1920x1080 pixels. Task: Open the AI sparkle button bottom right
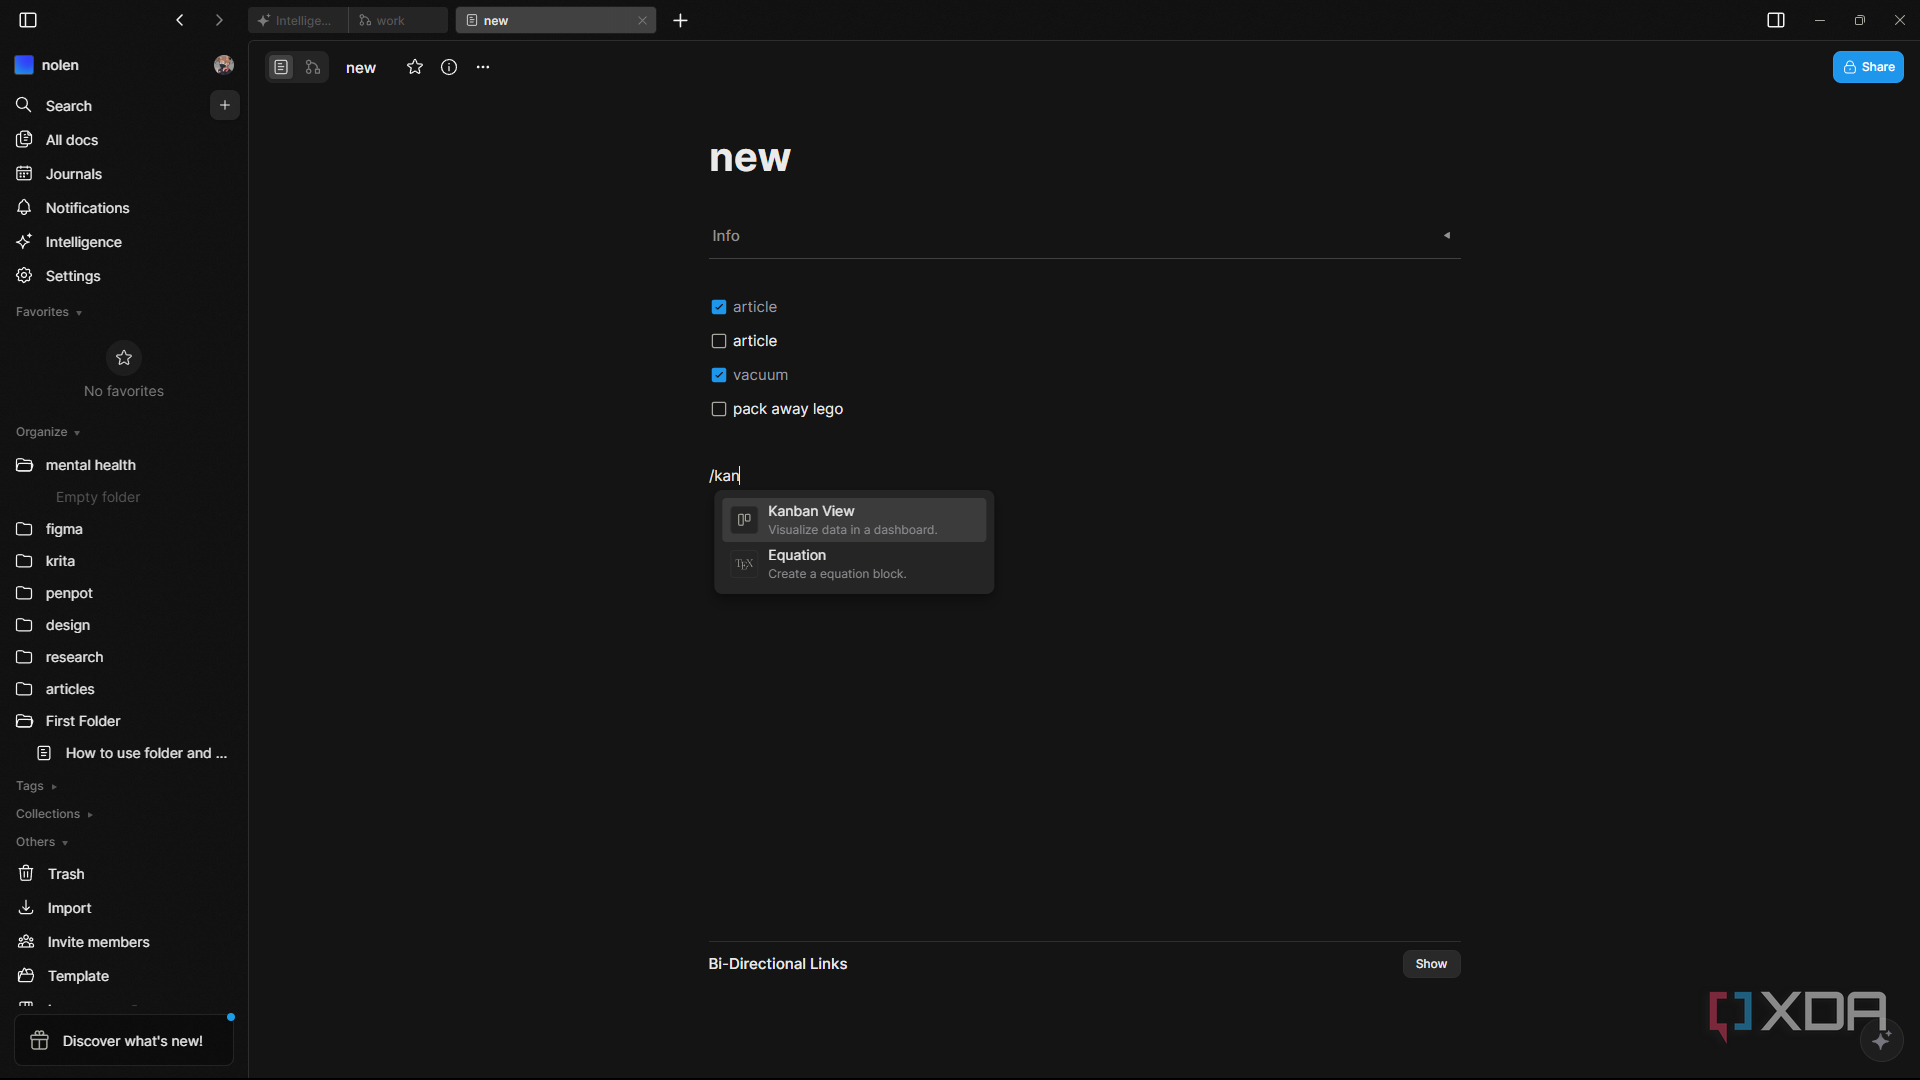(x=1881, y=1040)
